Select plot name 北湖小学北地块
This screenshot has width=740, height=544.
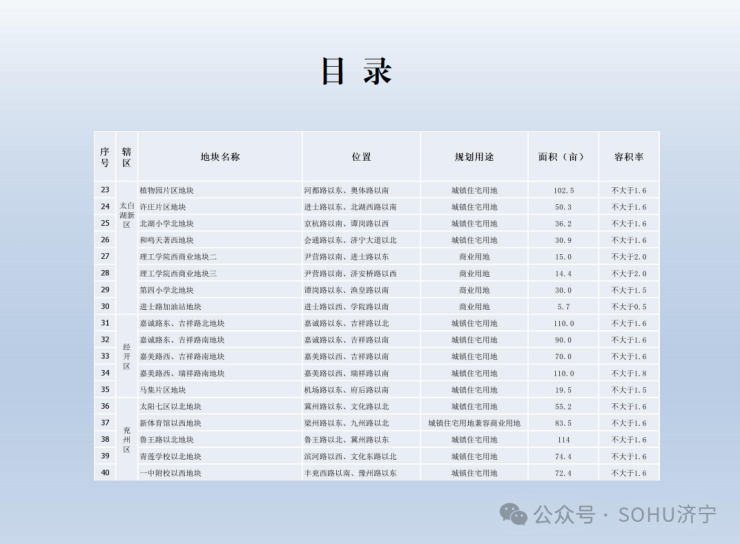[x=167, y=224]
